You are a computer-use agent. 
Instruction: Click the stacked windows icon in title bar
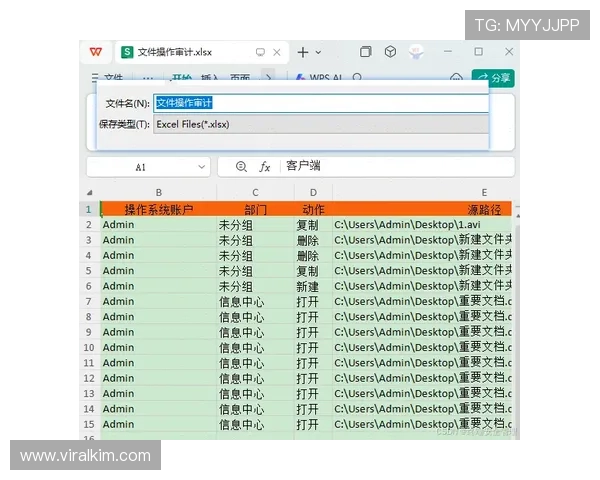[365, 51]
